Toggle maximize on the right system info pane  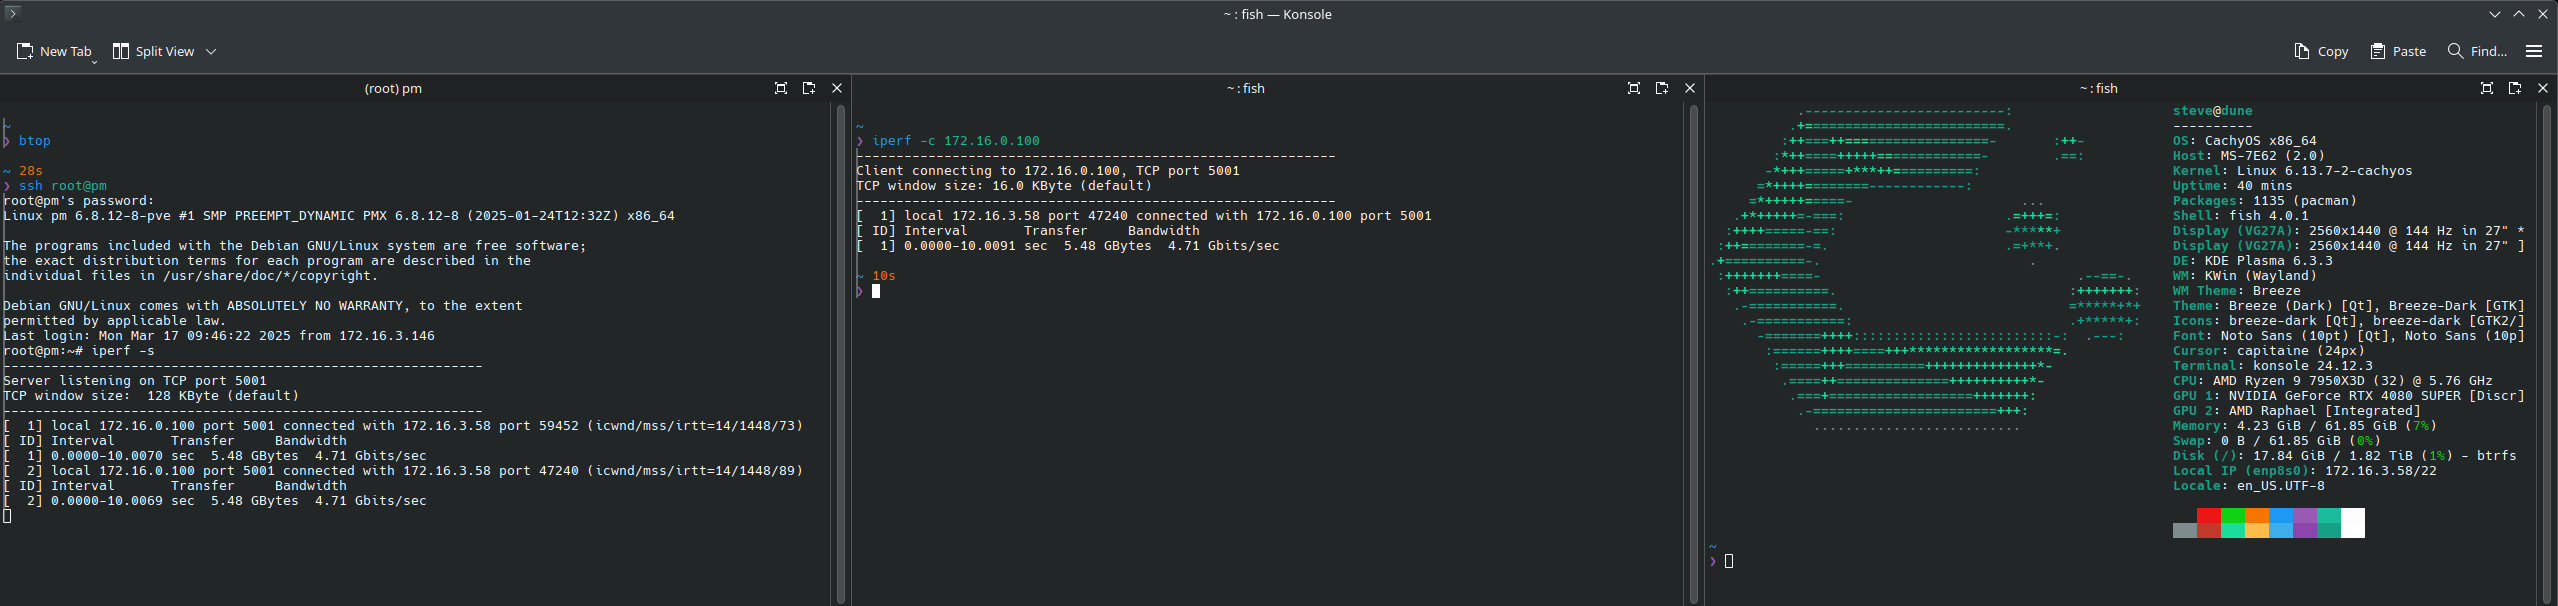click(x=2487, y=88)
